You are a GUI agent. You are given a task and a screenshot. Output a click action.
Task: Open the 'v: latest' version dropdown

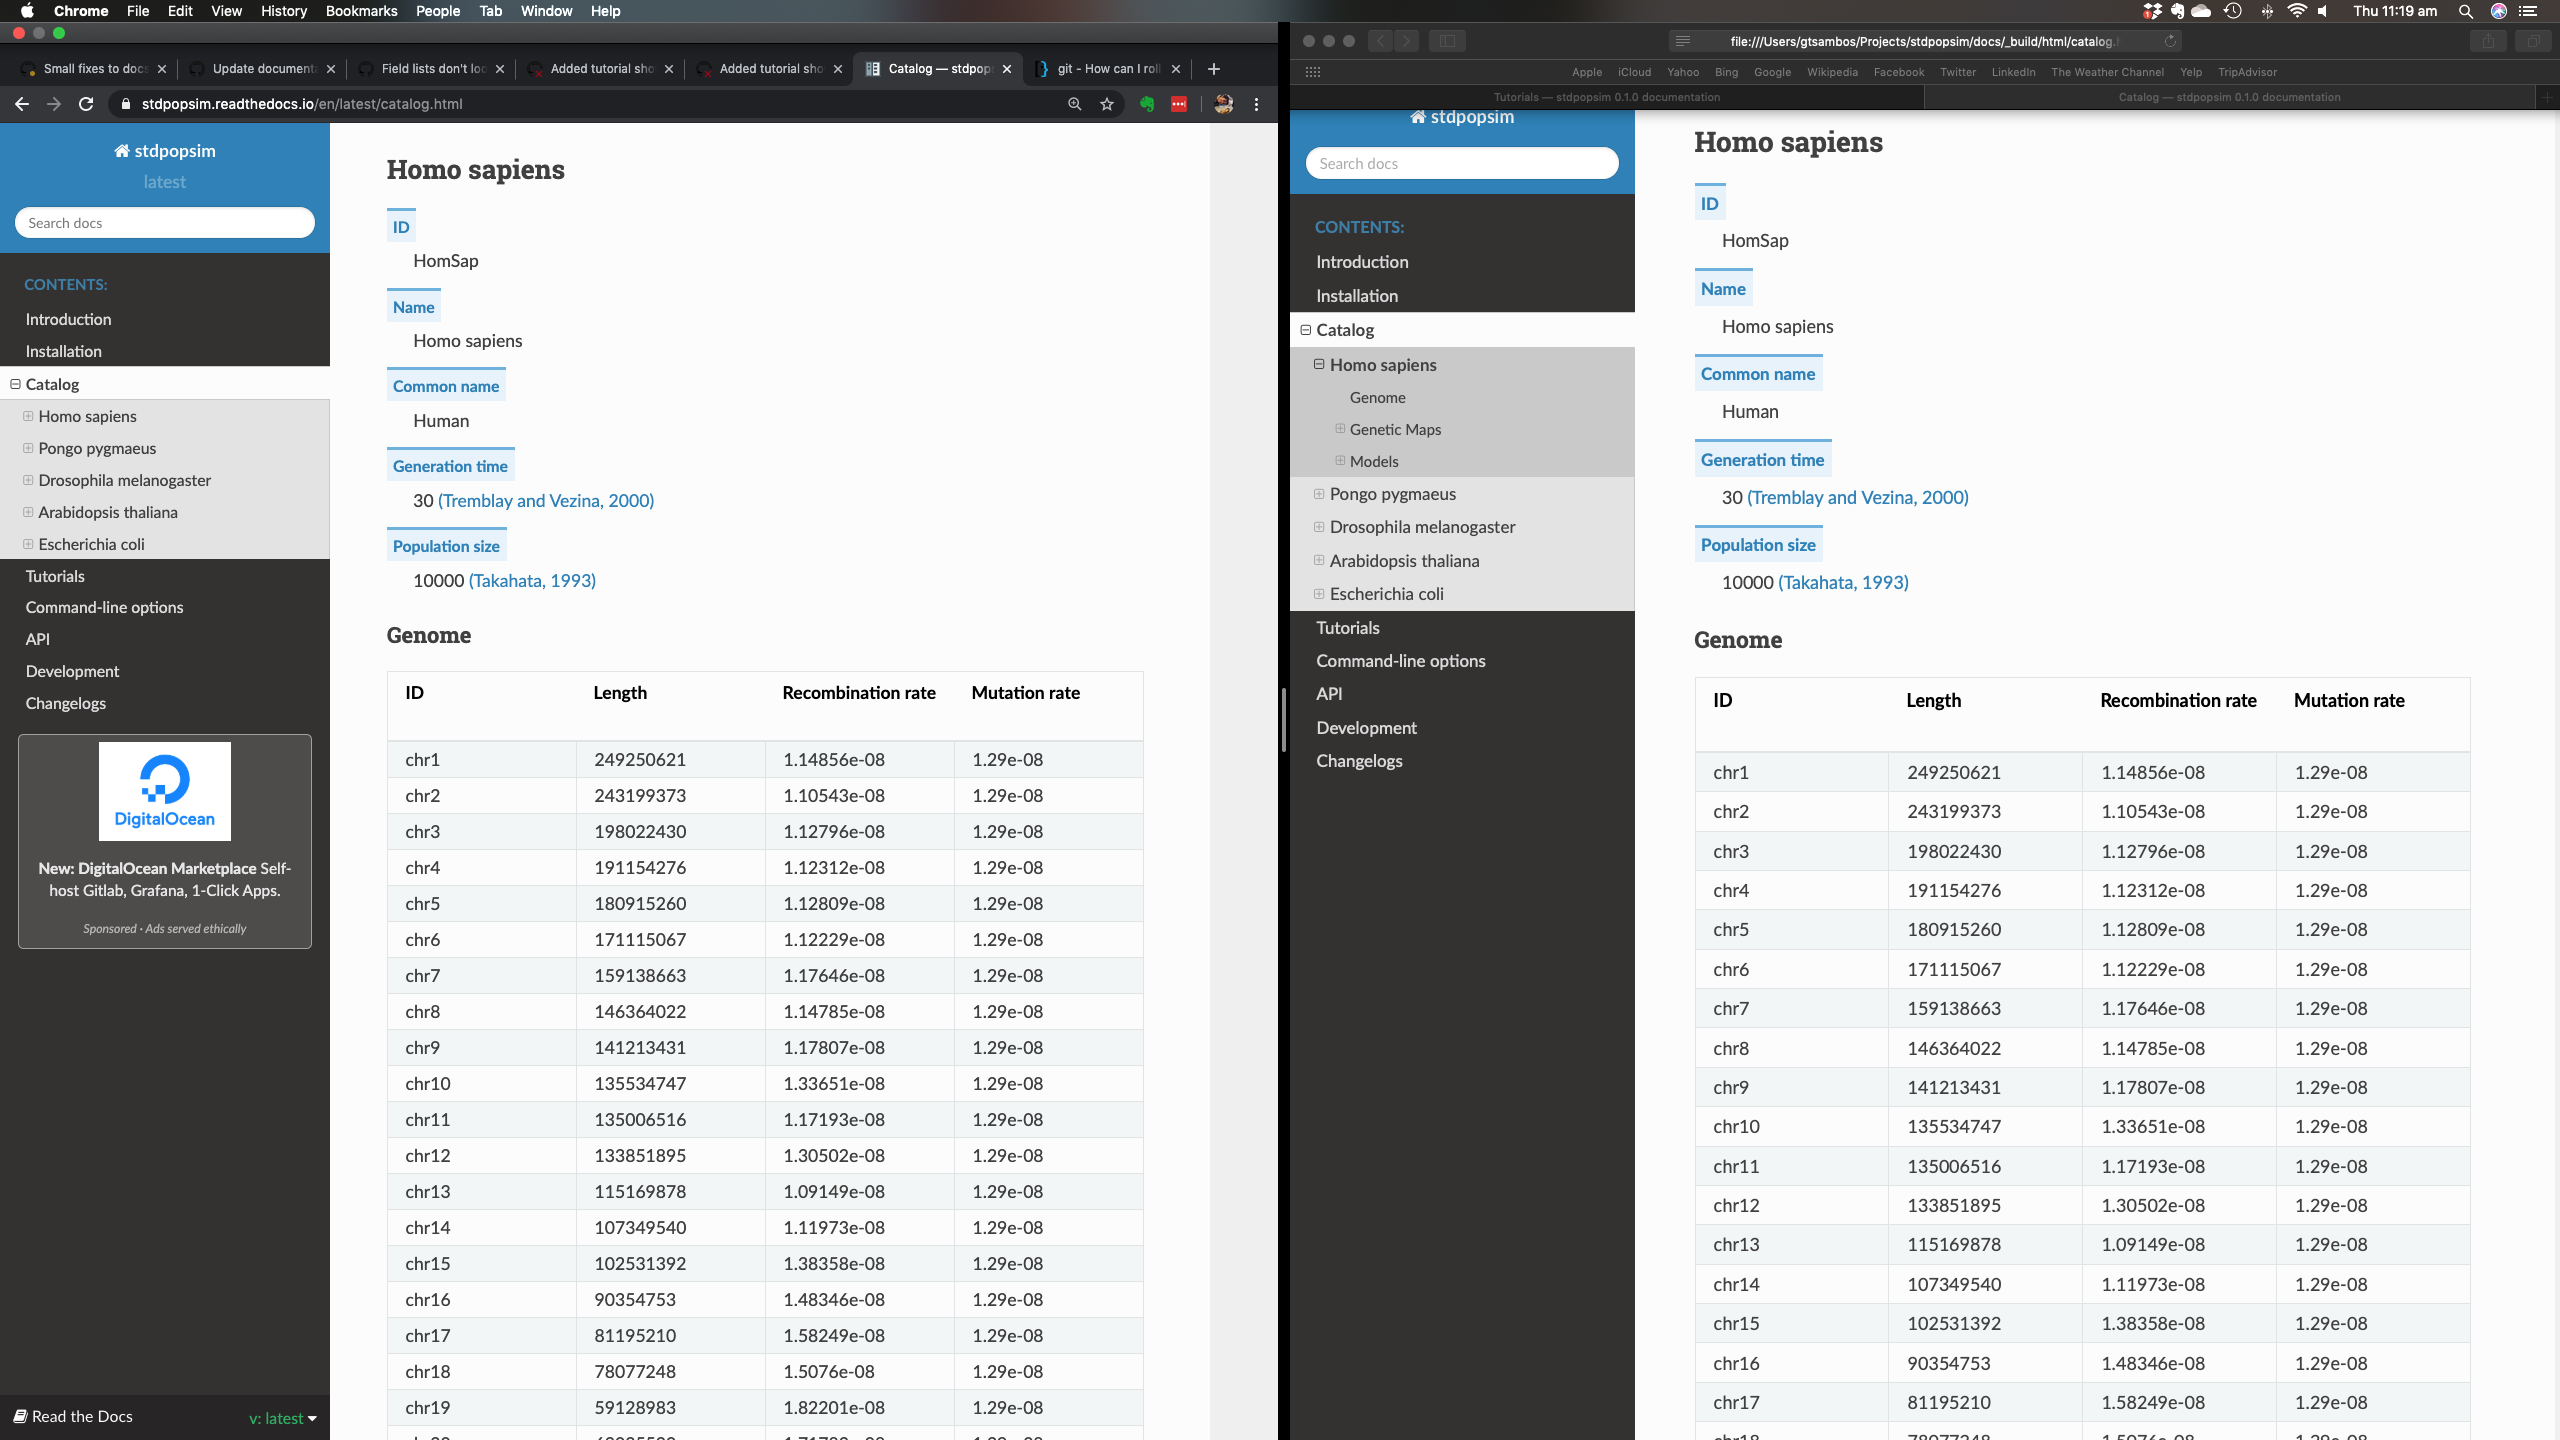[279, 1418]
